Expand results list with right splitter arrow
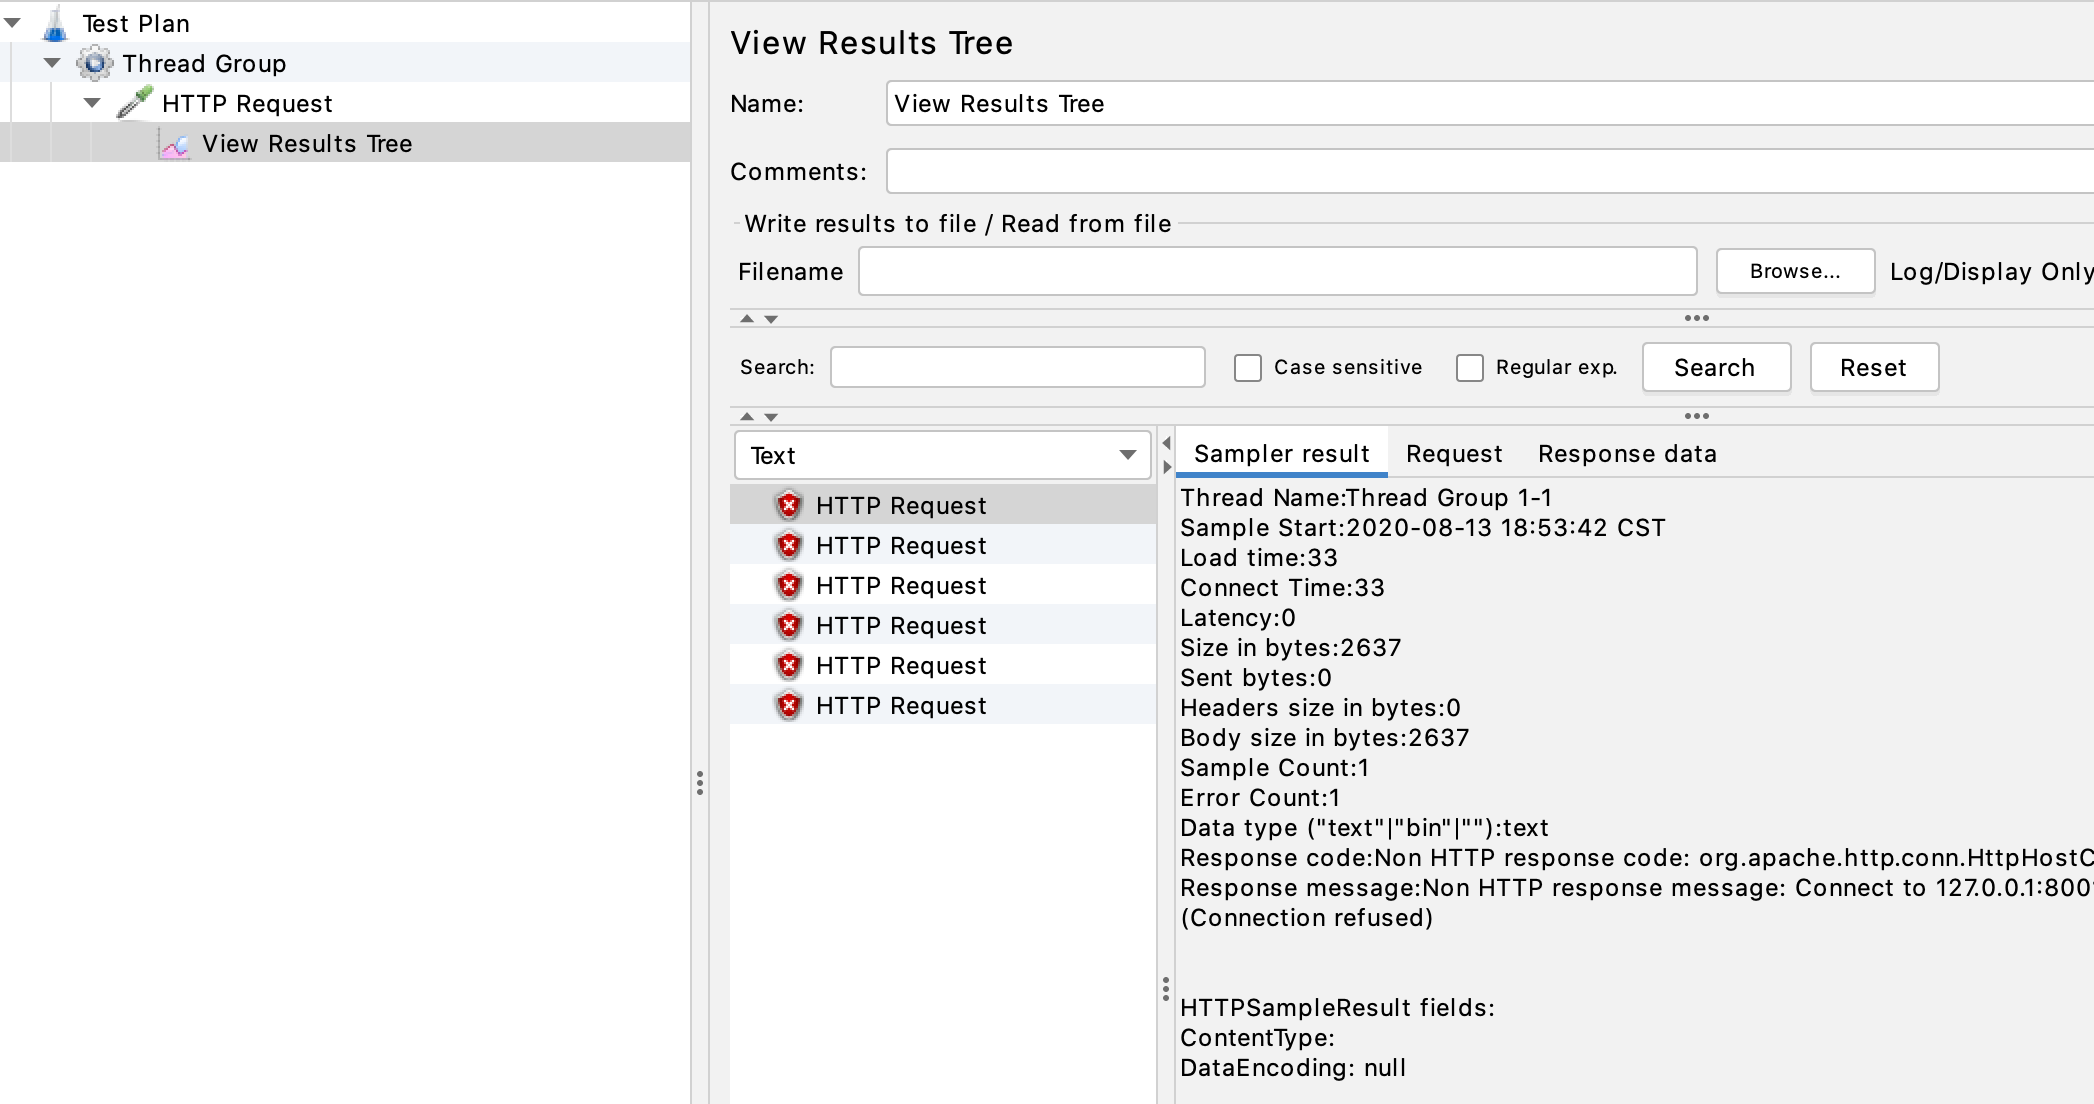 (1166, 467)
